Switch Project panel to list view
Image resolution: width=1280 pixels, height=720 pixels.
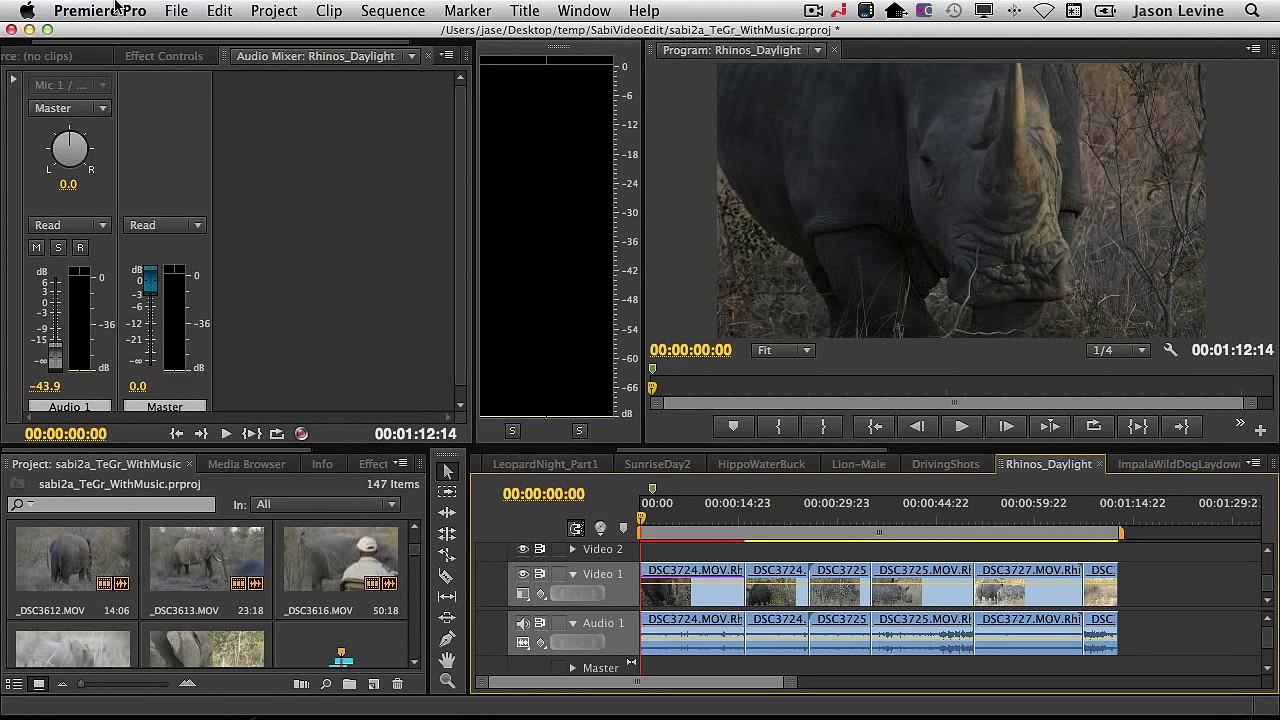coord(14,684)
